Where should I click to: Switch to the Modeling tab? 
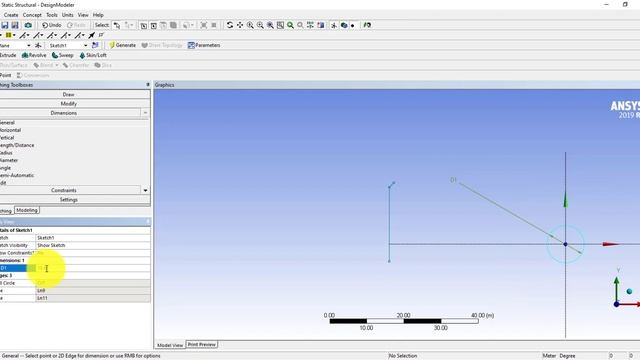click(x=27, y=210)
